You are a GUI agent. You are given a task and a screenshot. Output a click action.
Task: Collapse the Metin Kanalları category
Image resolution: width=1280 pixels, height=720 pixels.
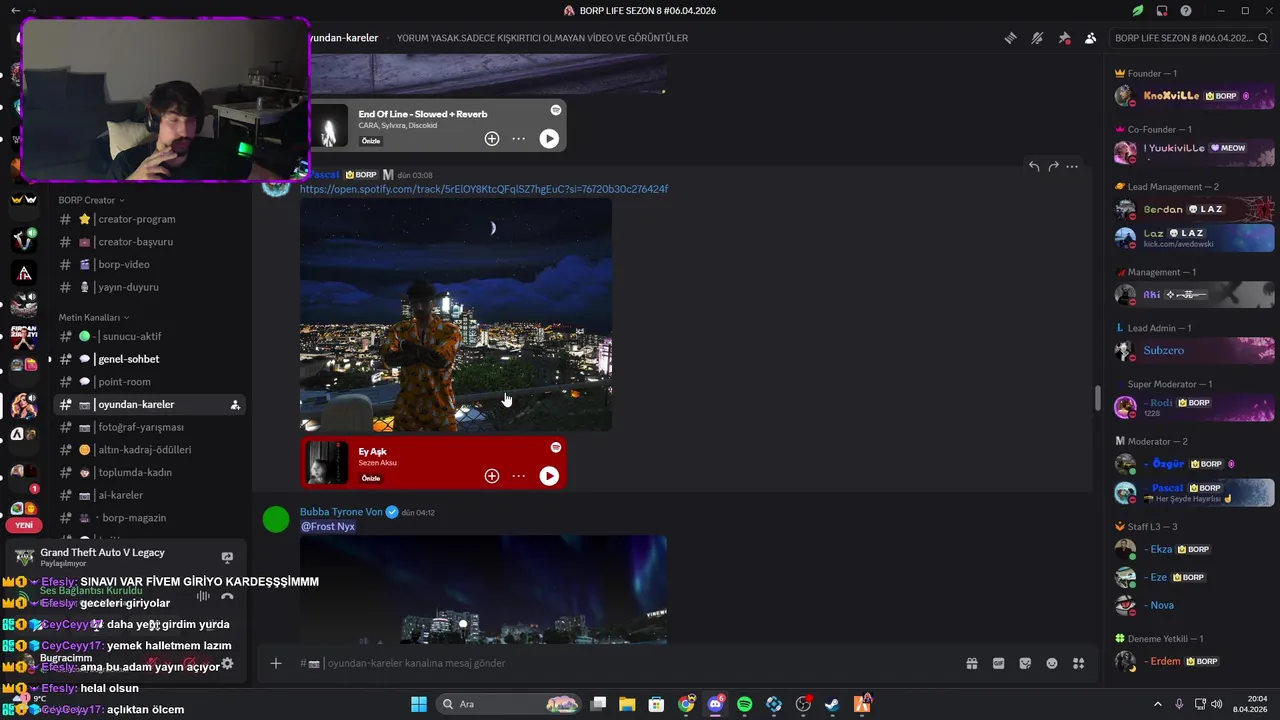tap(93, 317)
